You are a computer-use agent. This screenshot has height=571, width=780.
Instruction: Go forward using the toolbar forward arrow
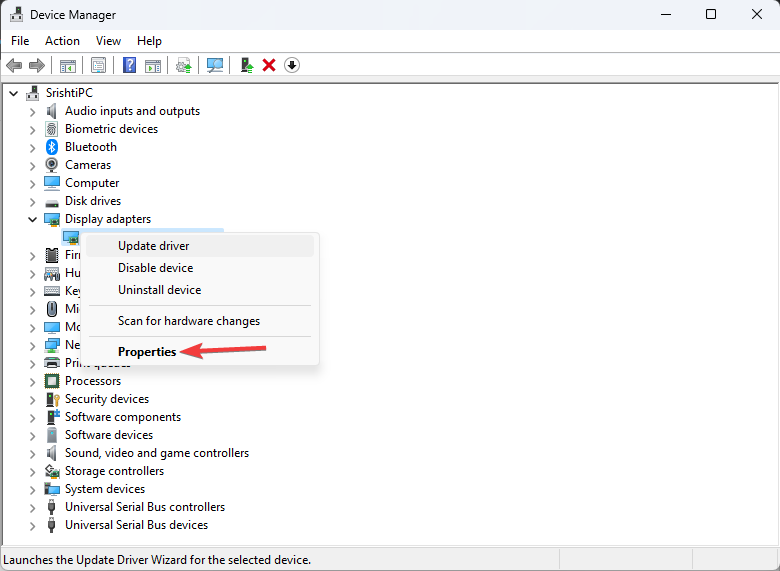[x=37, y=65]
